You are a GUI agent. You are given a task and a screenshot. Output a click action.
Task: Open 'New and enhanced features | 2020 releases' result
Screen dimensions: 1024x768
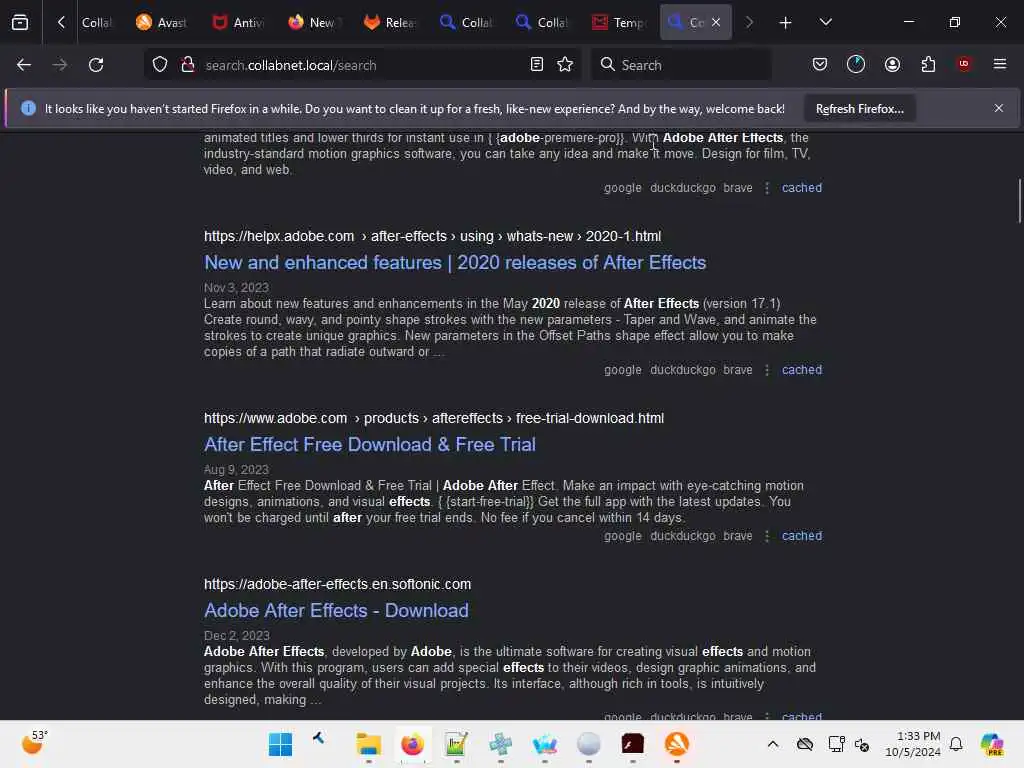(455, 263)
